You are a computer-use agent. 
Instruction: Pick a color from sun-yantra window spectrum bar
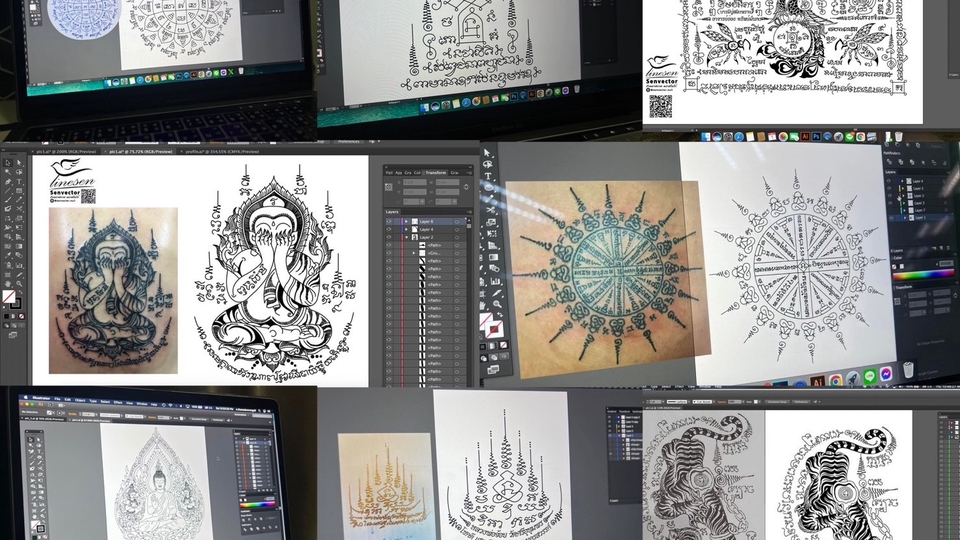pos(923,274)
